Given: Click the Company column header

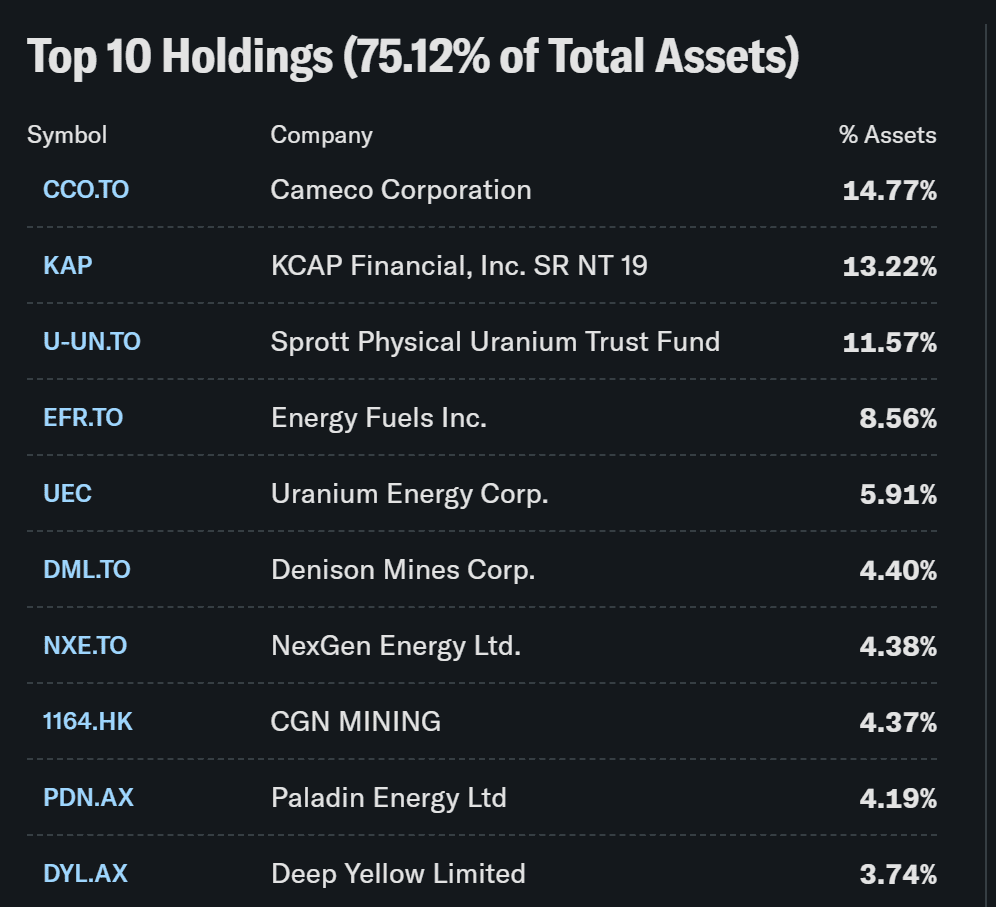Looking at the screenshot, I should click(321, 135).
